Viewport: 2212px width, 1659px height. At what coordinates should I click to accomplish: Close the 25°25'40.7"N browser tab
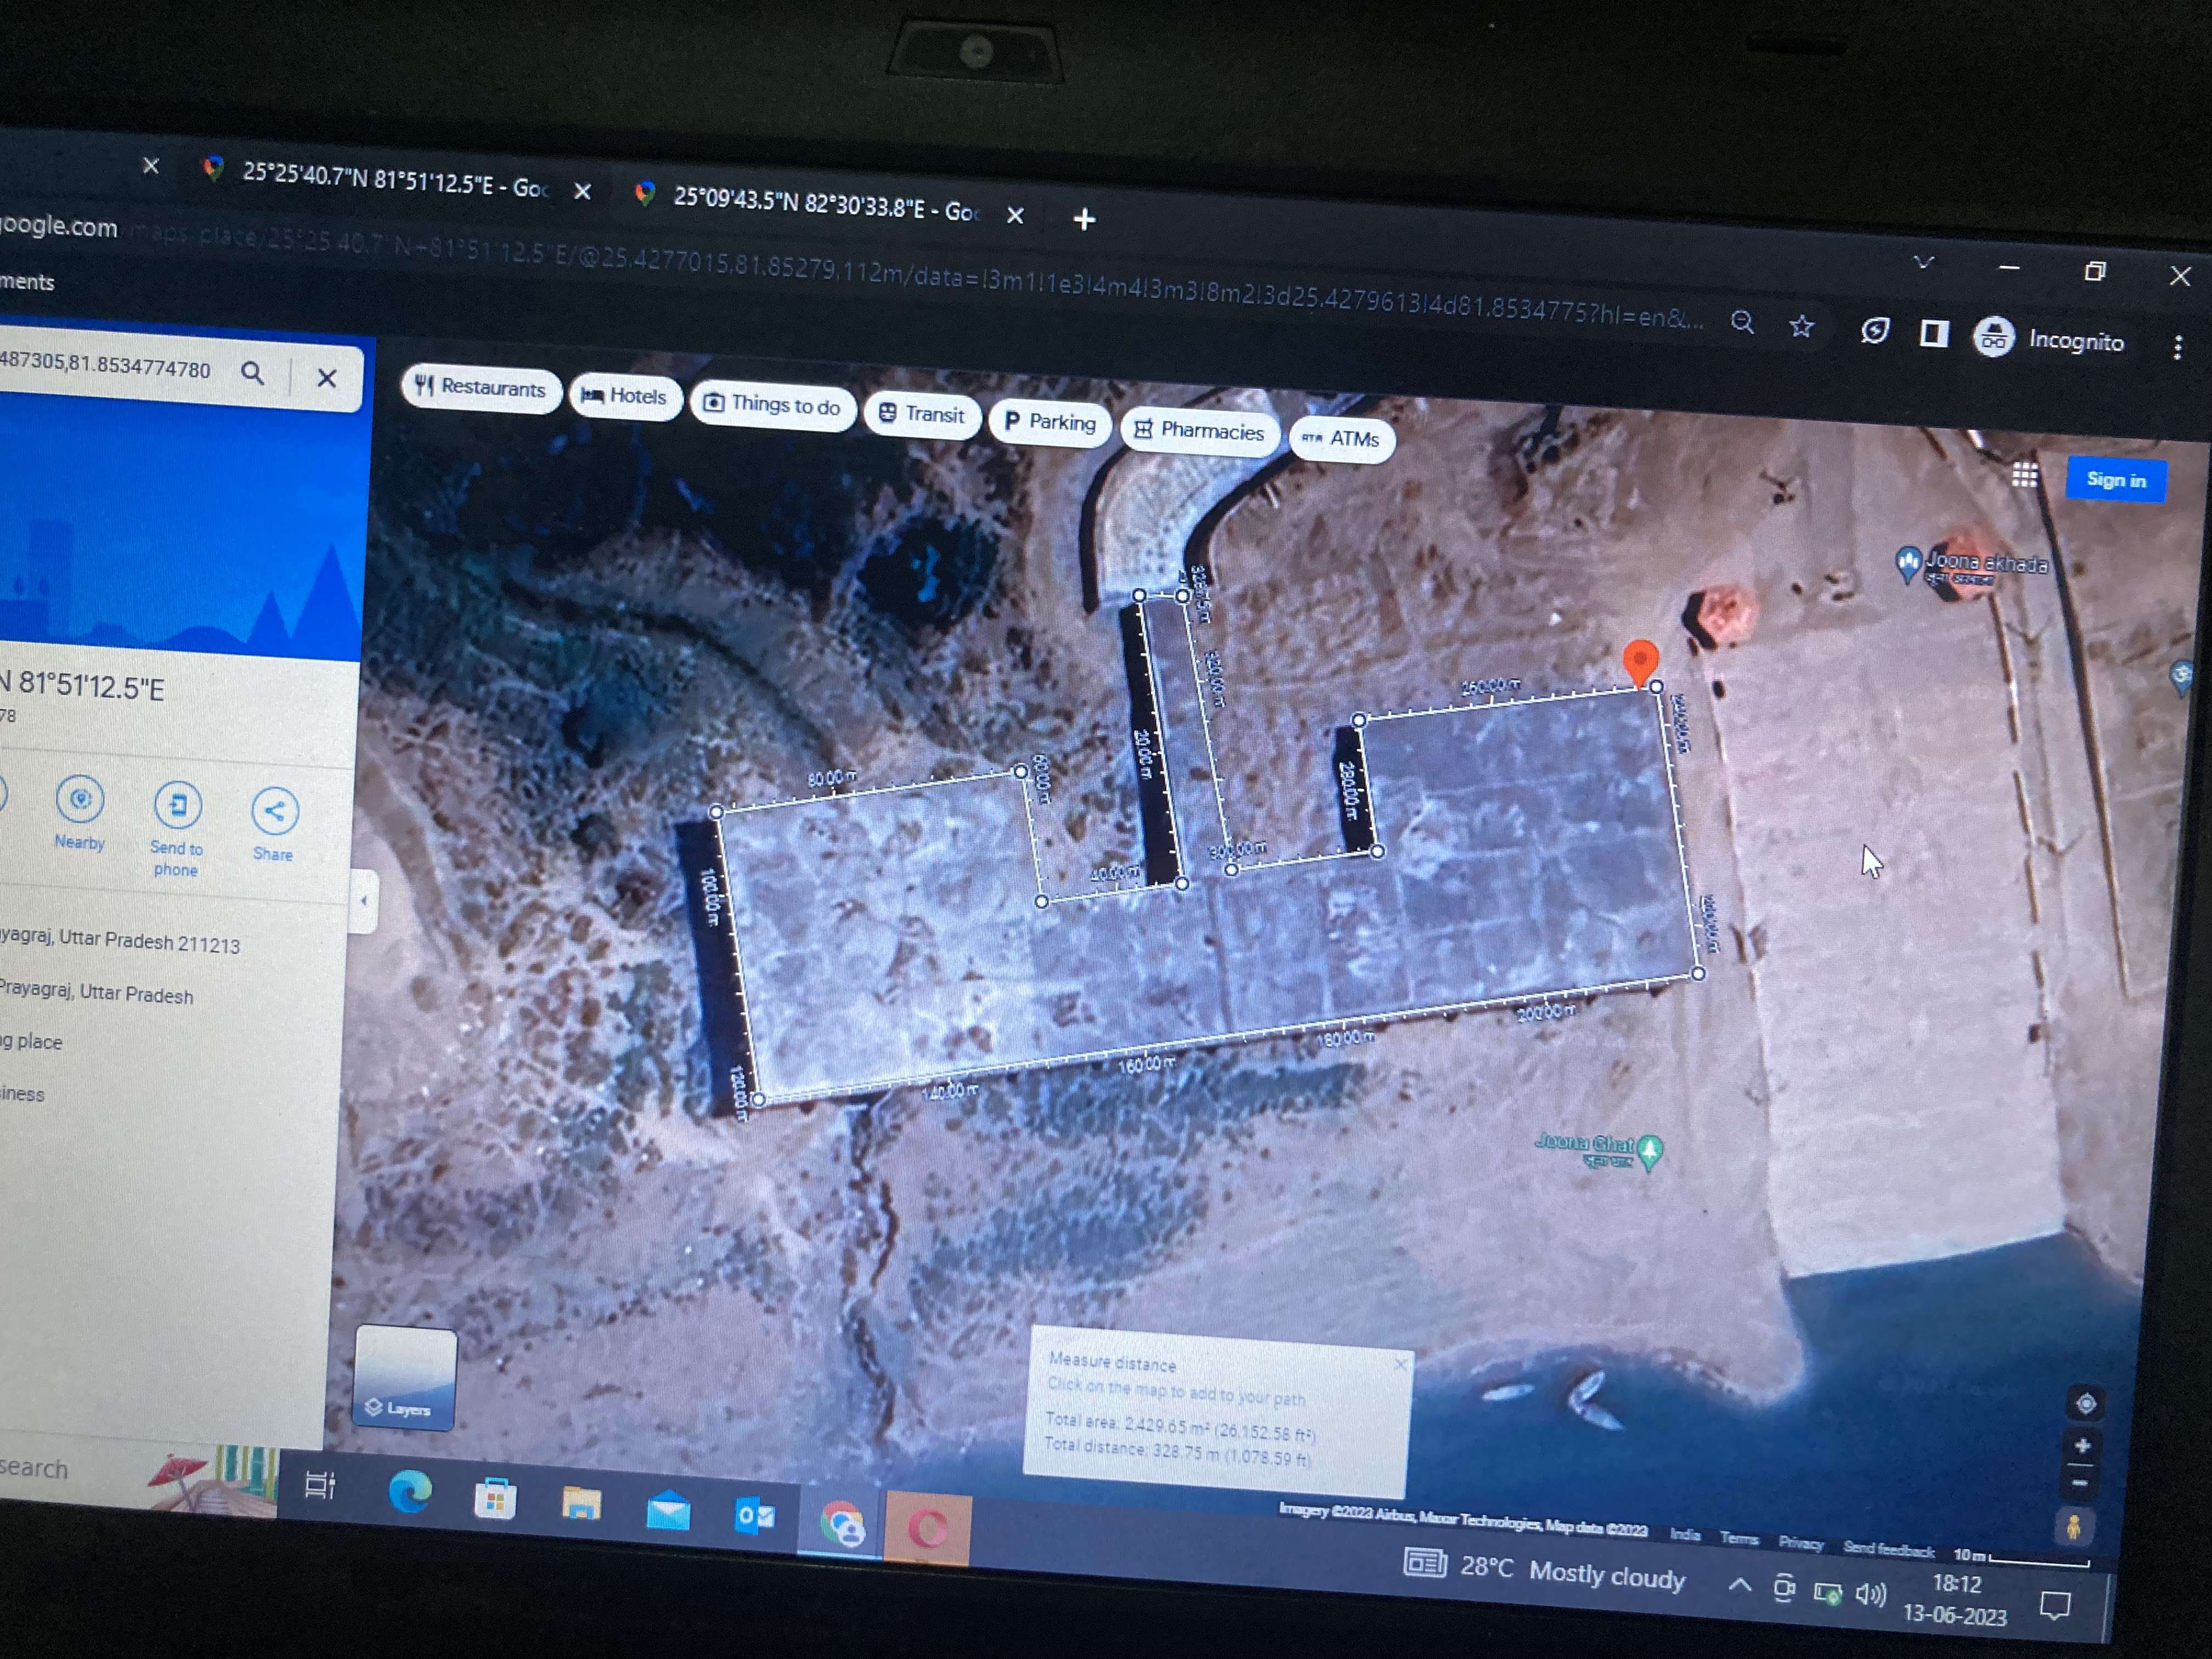coord(582,191)
